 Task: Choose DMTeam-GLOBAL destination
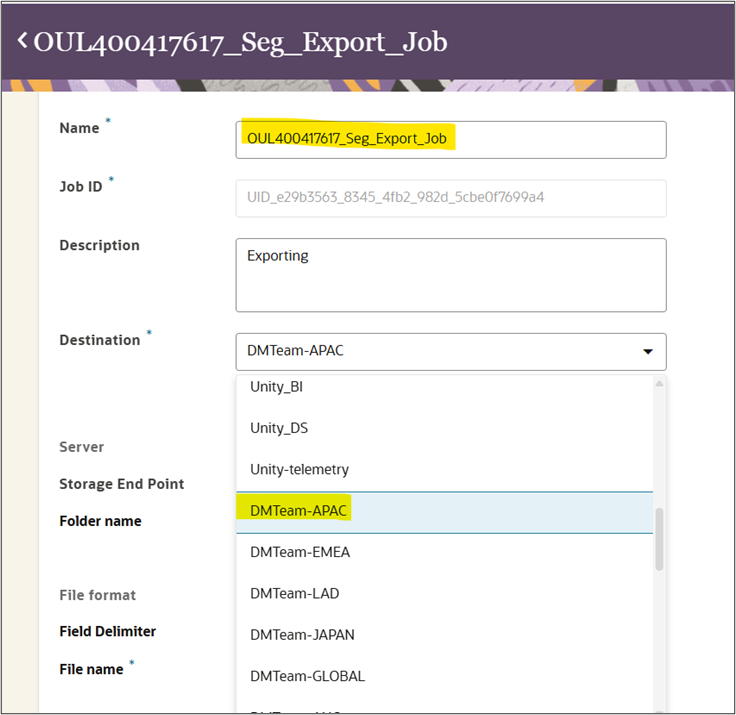coord(307,675)
